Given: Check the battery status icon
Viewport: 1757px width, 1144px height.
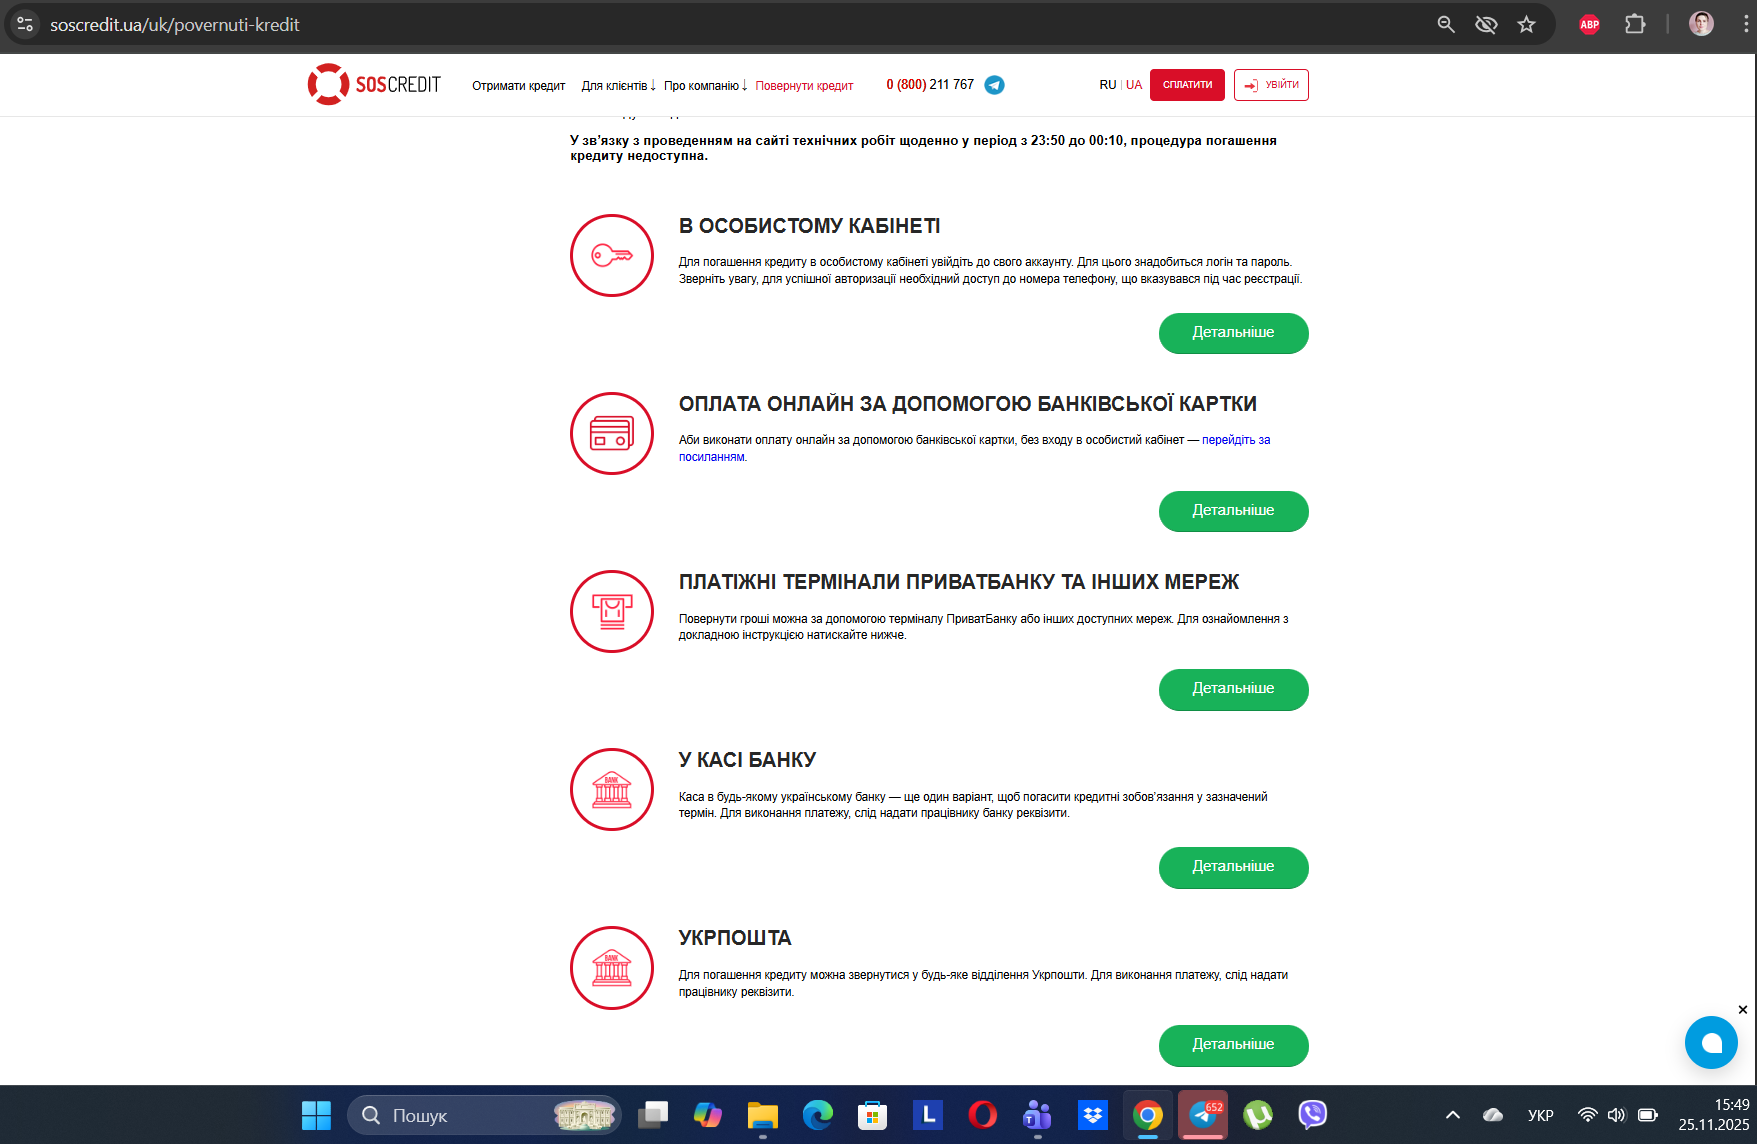Looking at the screenshot, I should click(1648, 1115).
